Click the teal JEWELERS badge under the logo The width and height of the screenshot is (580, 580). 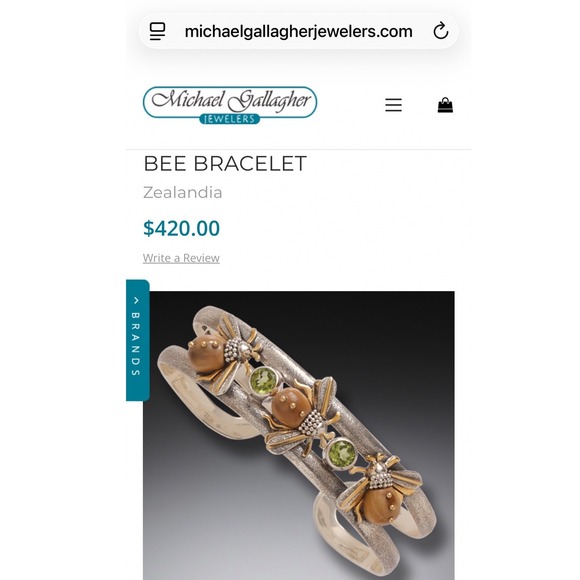[230, 119]
